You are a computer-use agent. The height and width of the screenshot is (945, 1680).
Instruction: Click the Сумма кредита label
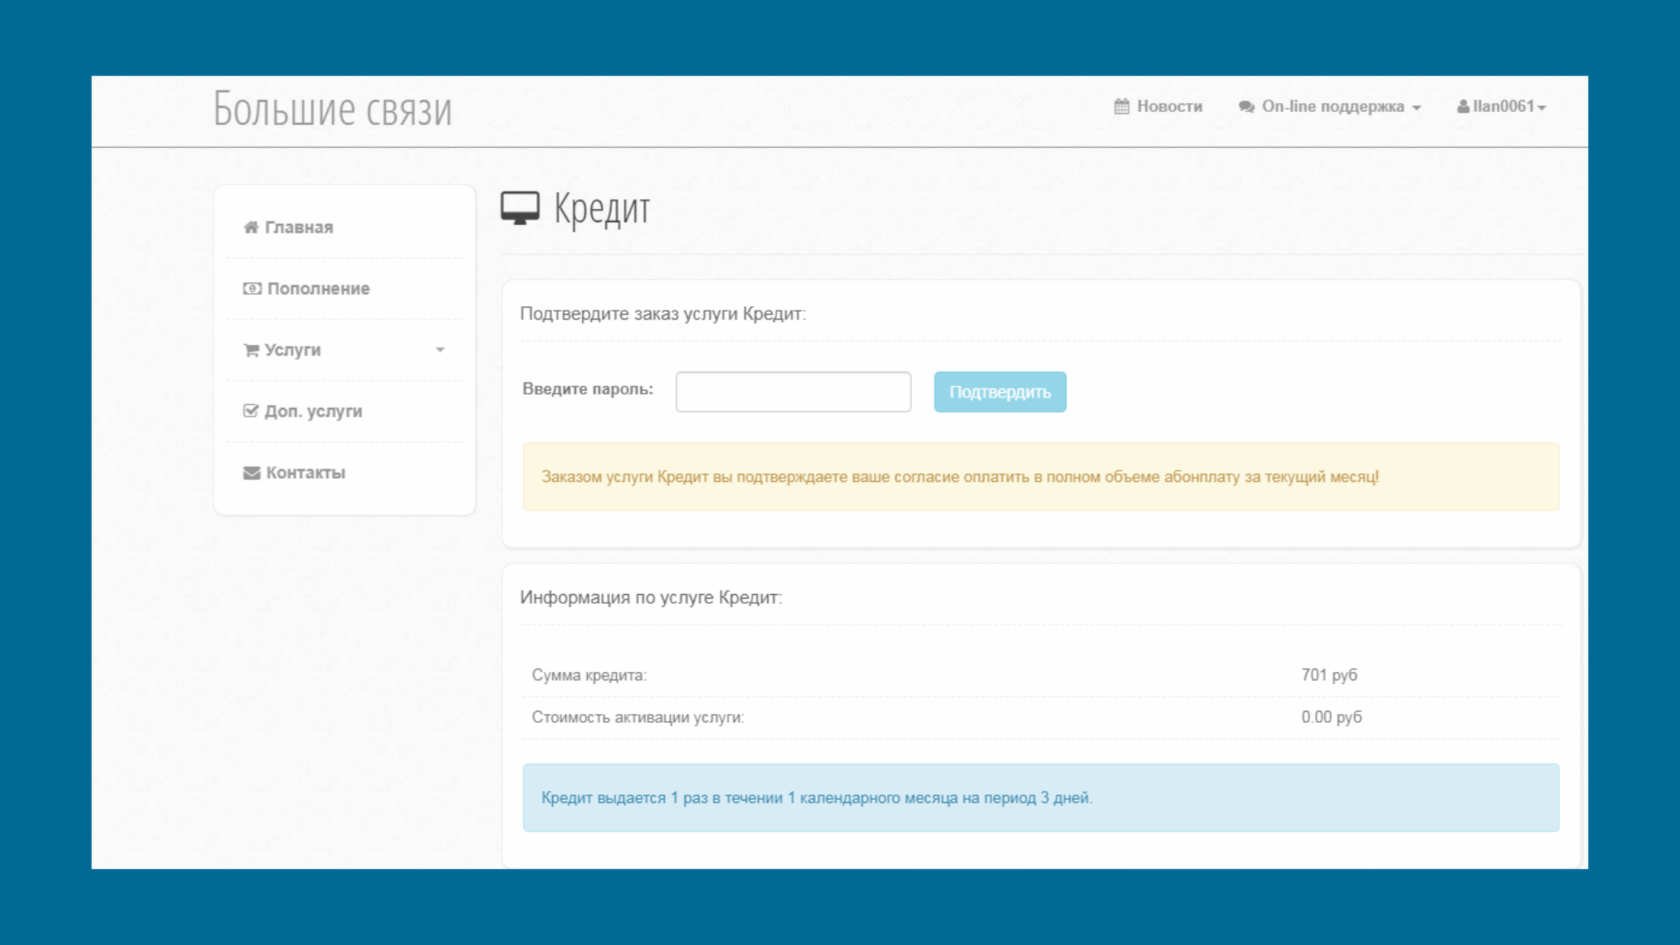(x=589, y=675)
